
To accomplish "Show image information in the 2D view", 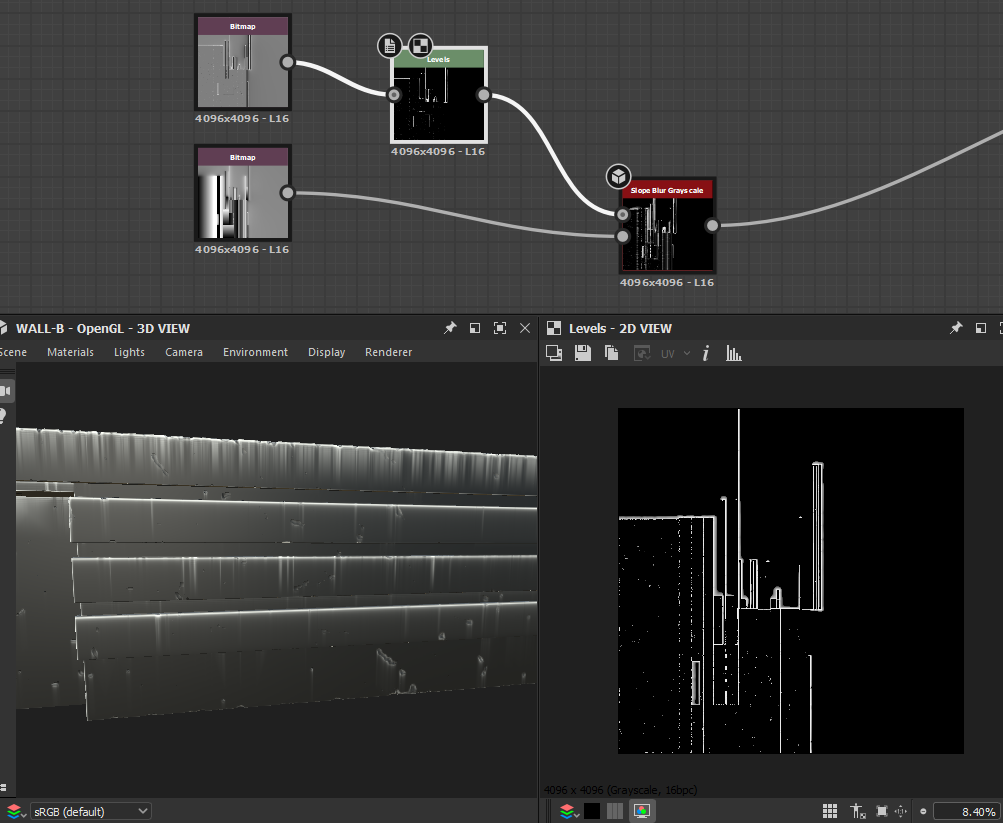I will click(705, 353).
